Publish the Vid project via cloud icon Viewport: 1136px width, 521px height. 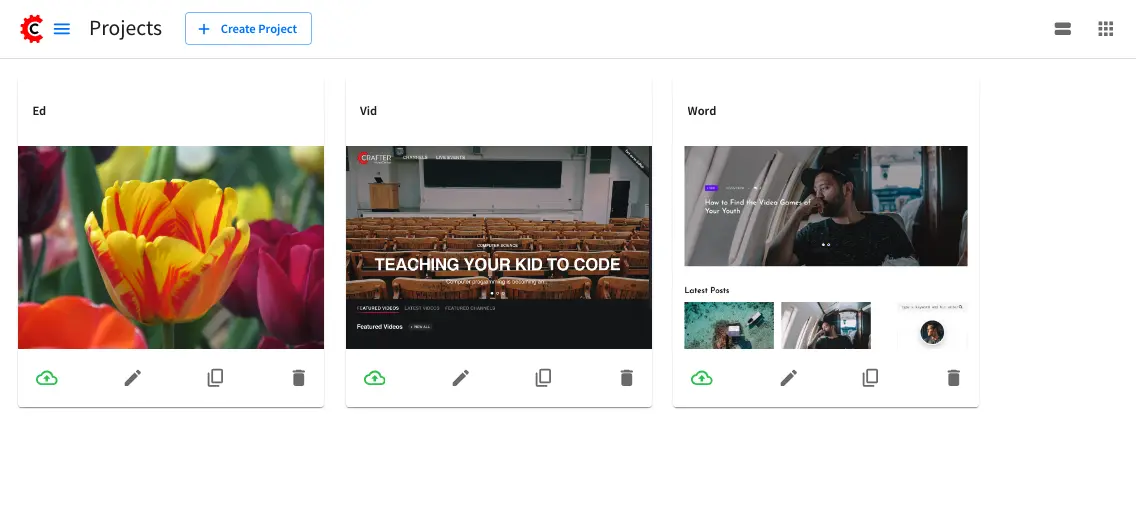tap(375, 378)
